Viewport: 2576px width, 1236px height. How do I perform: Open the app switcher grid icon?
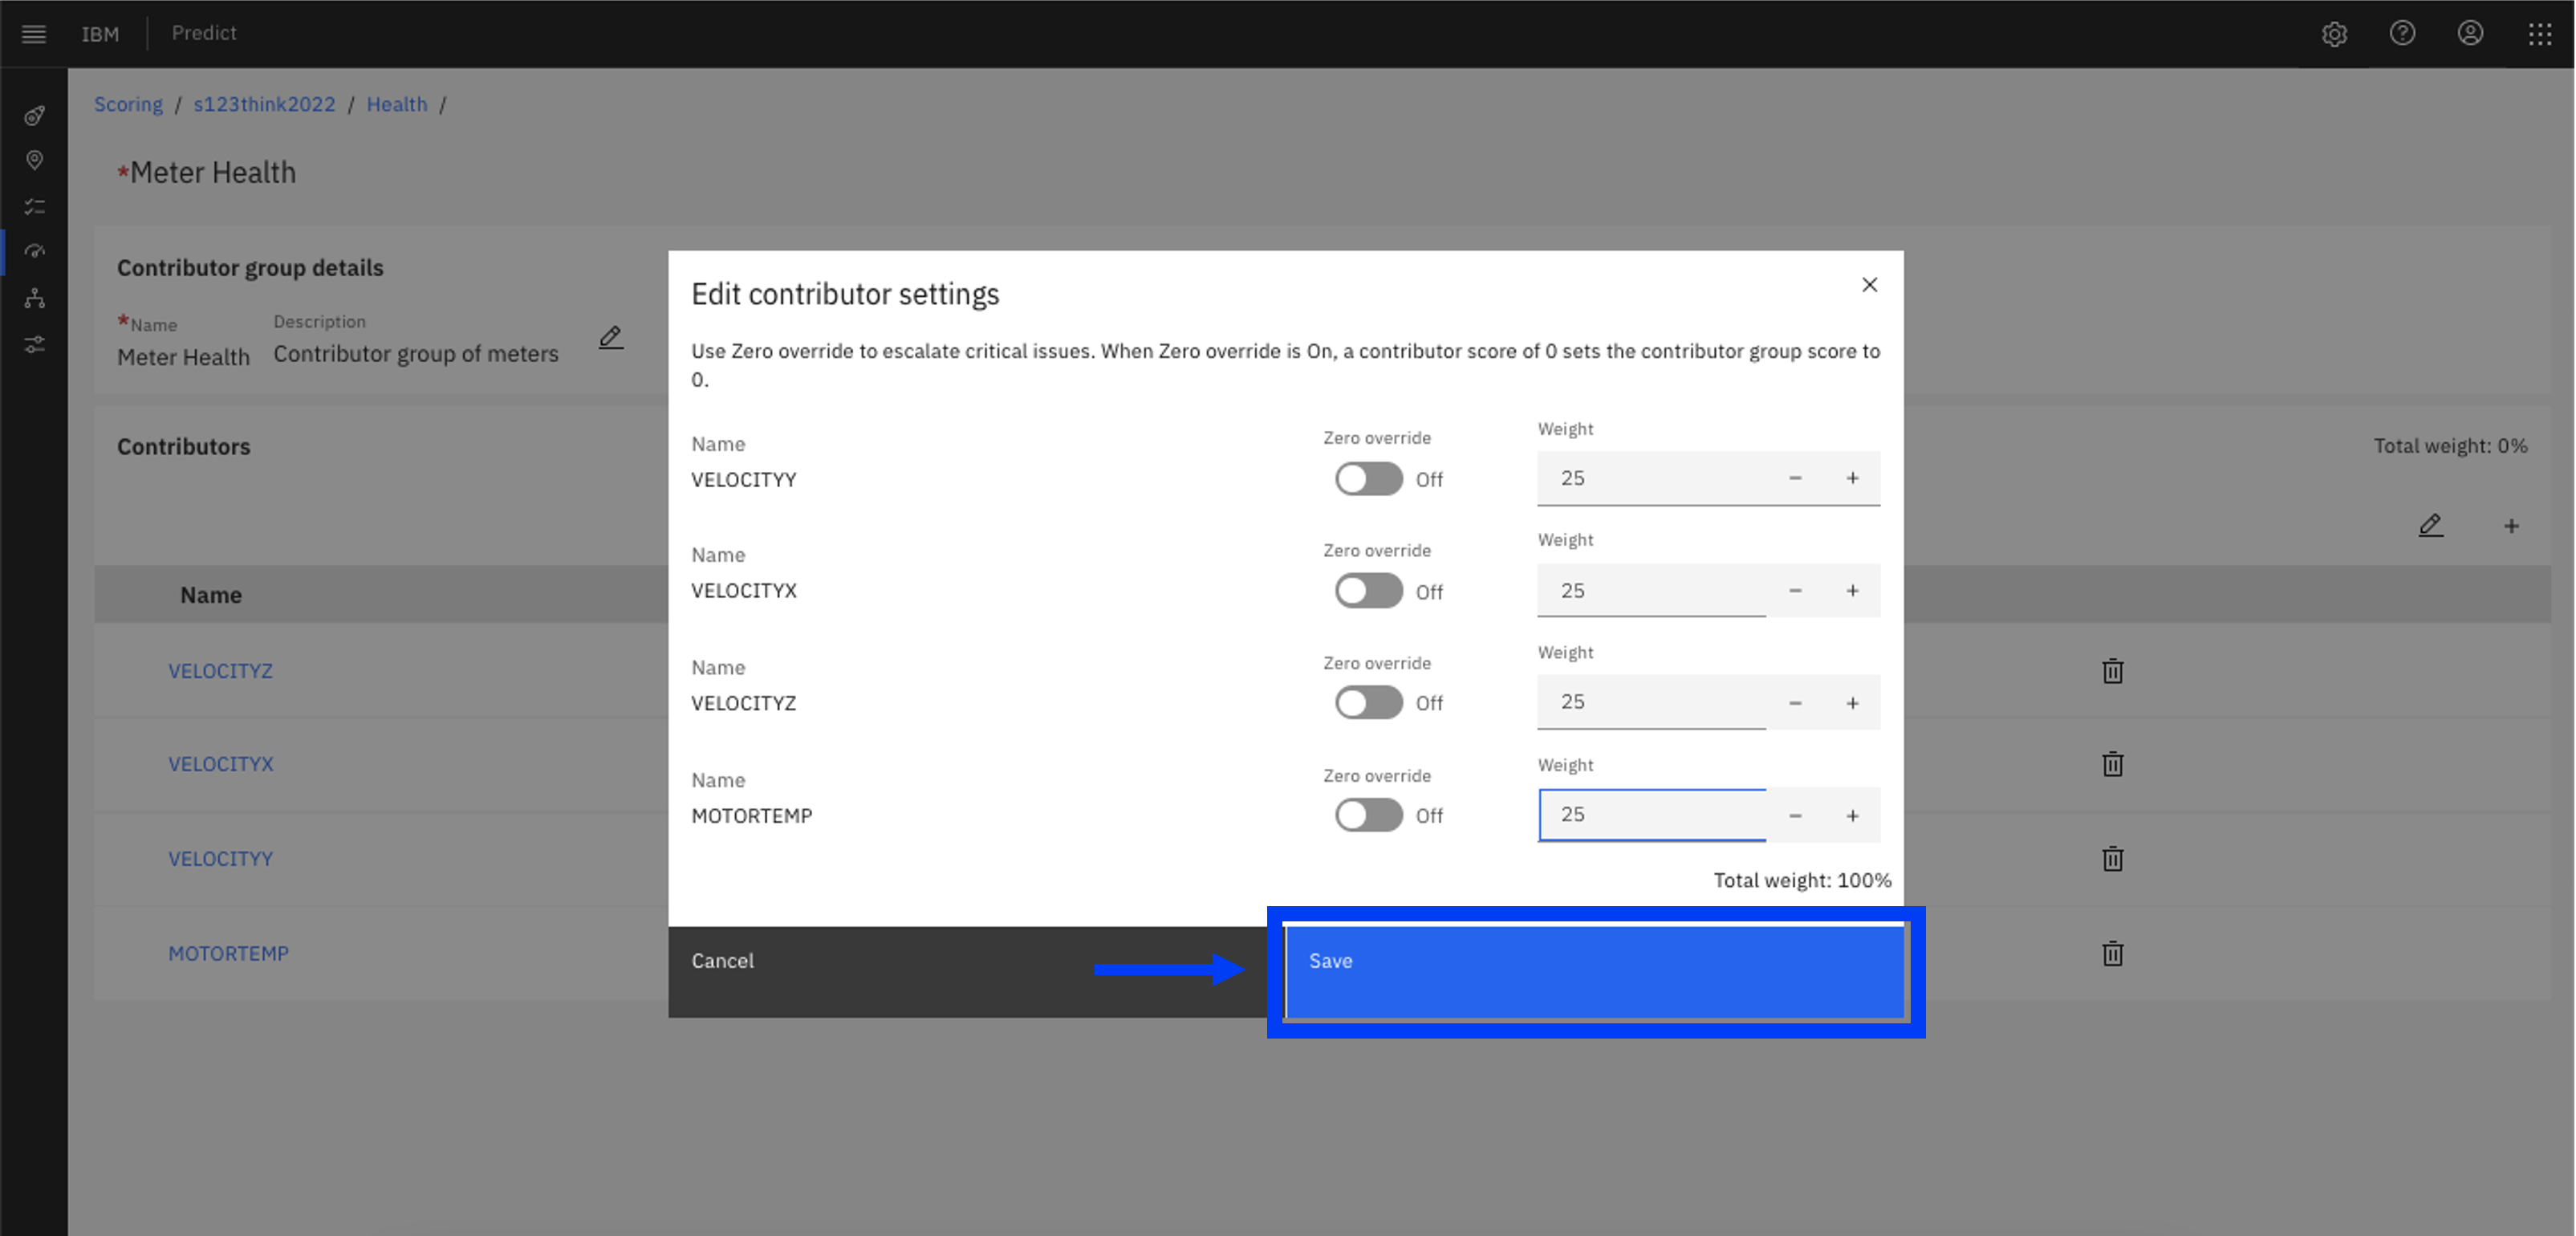(x=2540, y=34)
